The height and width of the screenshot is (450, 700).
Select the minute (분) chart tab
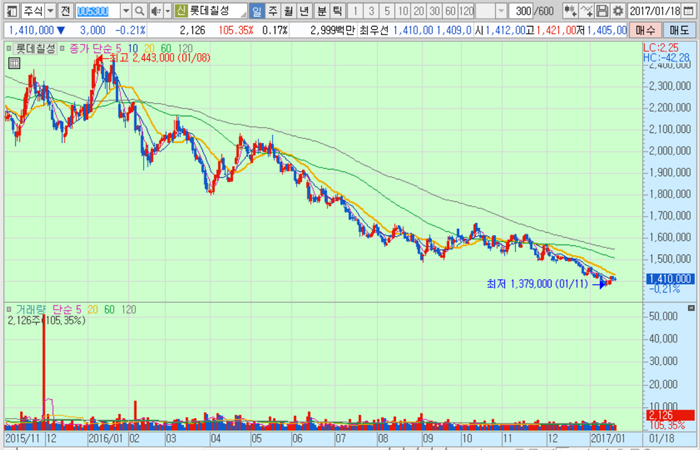[321, 10]
